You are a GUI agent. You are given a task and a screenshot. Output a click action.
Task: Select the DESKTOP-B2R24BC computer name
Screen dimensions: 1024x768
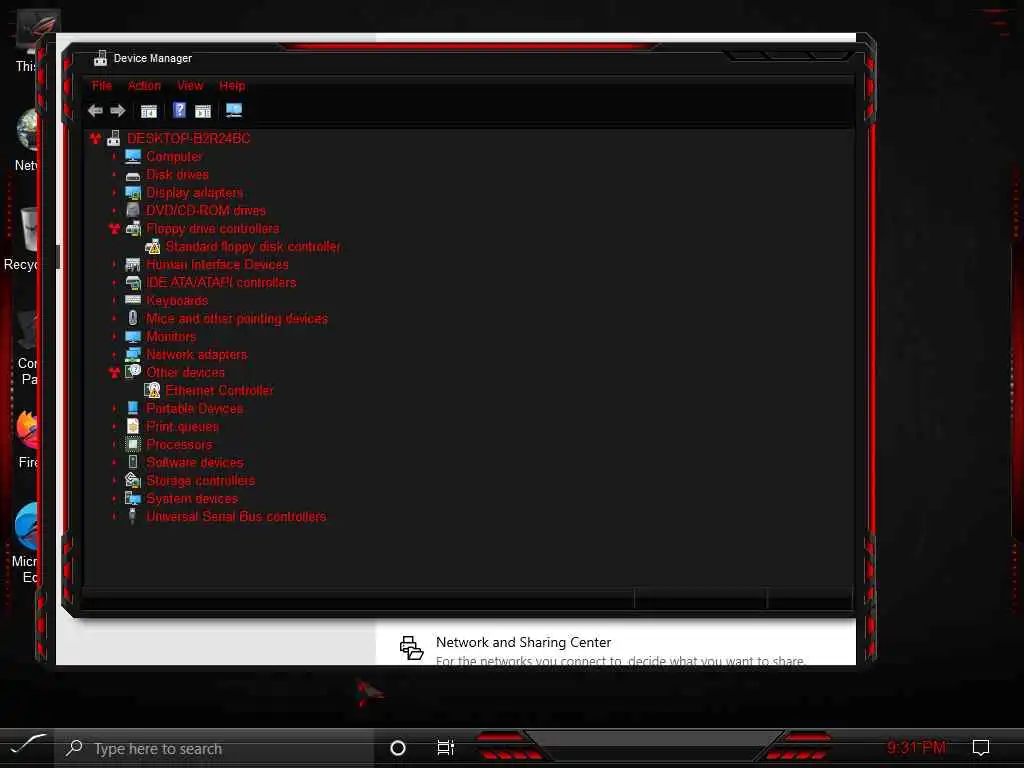coord(188,138)
